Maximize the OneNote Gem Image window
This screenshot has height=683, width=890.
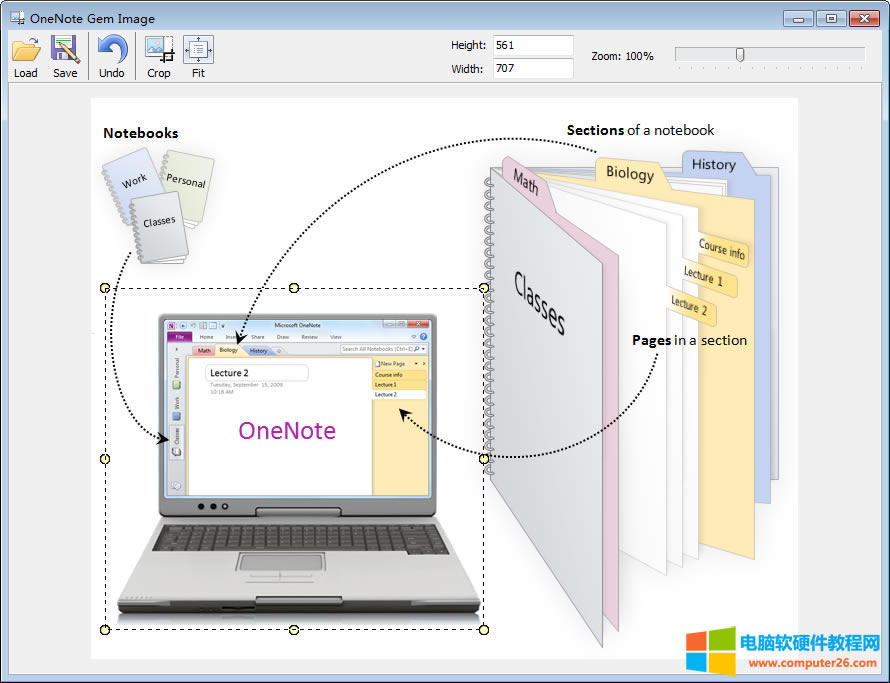829,18
